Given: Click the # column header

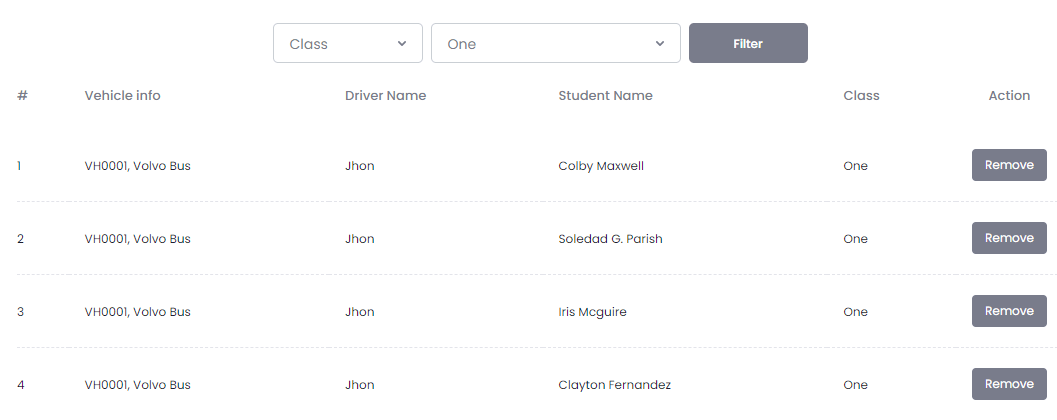Looking at the screenshot, I should pyautogui.click(x=22, y=96).
